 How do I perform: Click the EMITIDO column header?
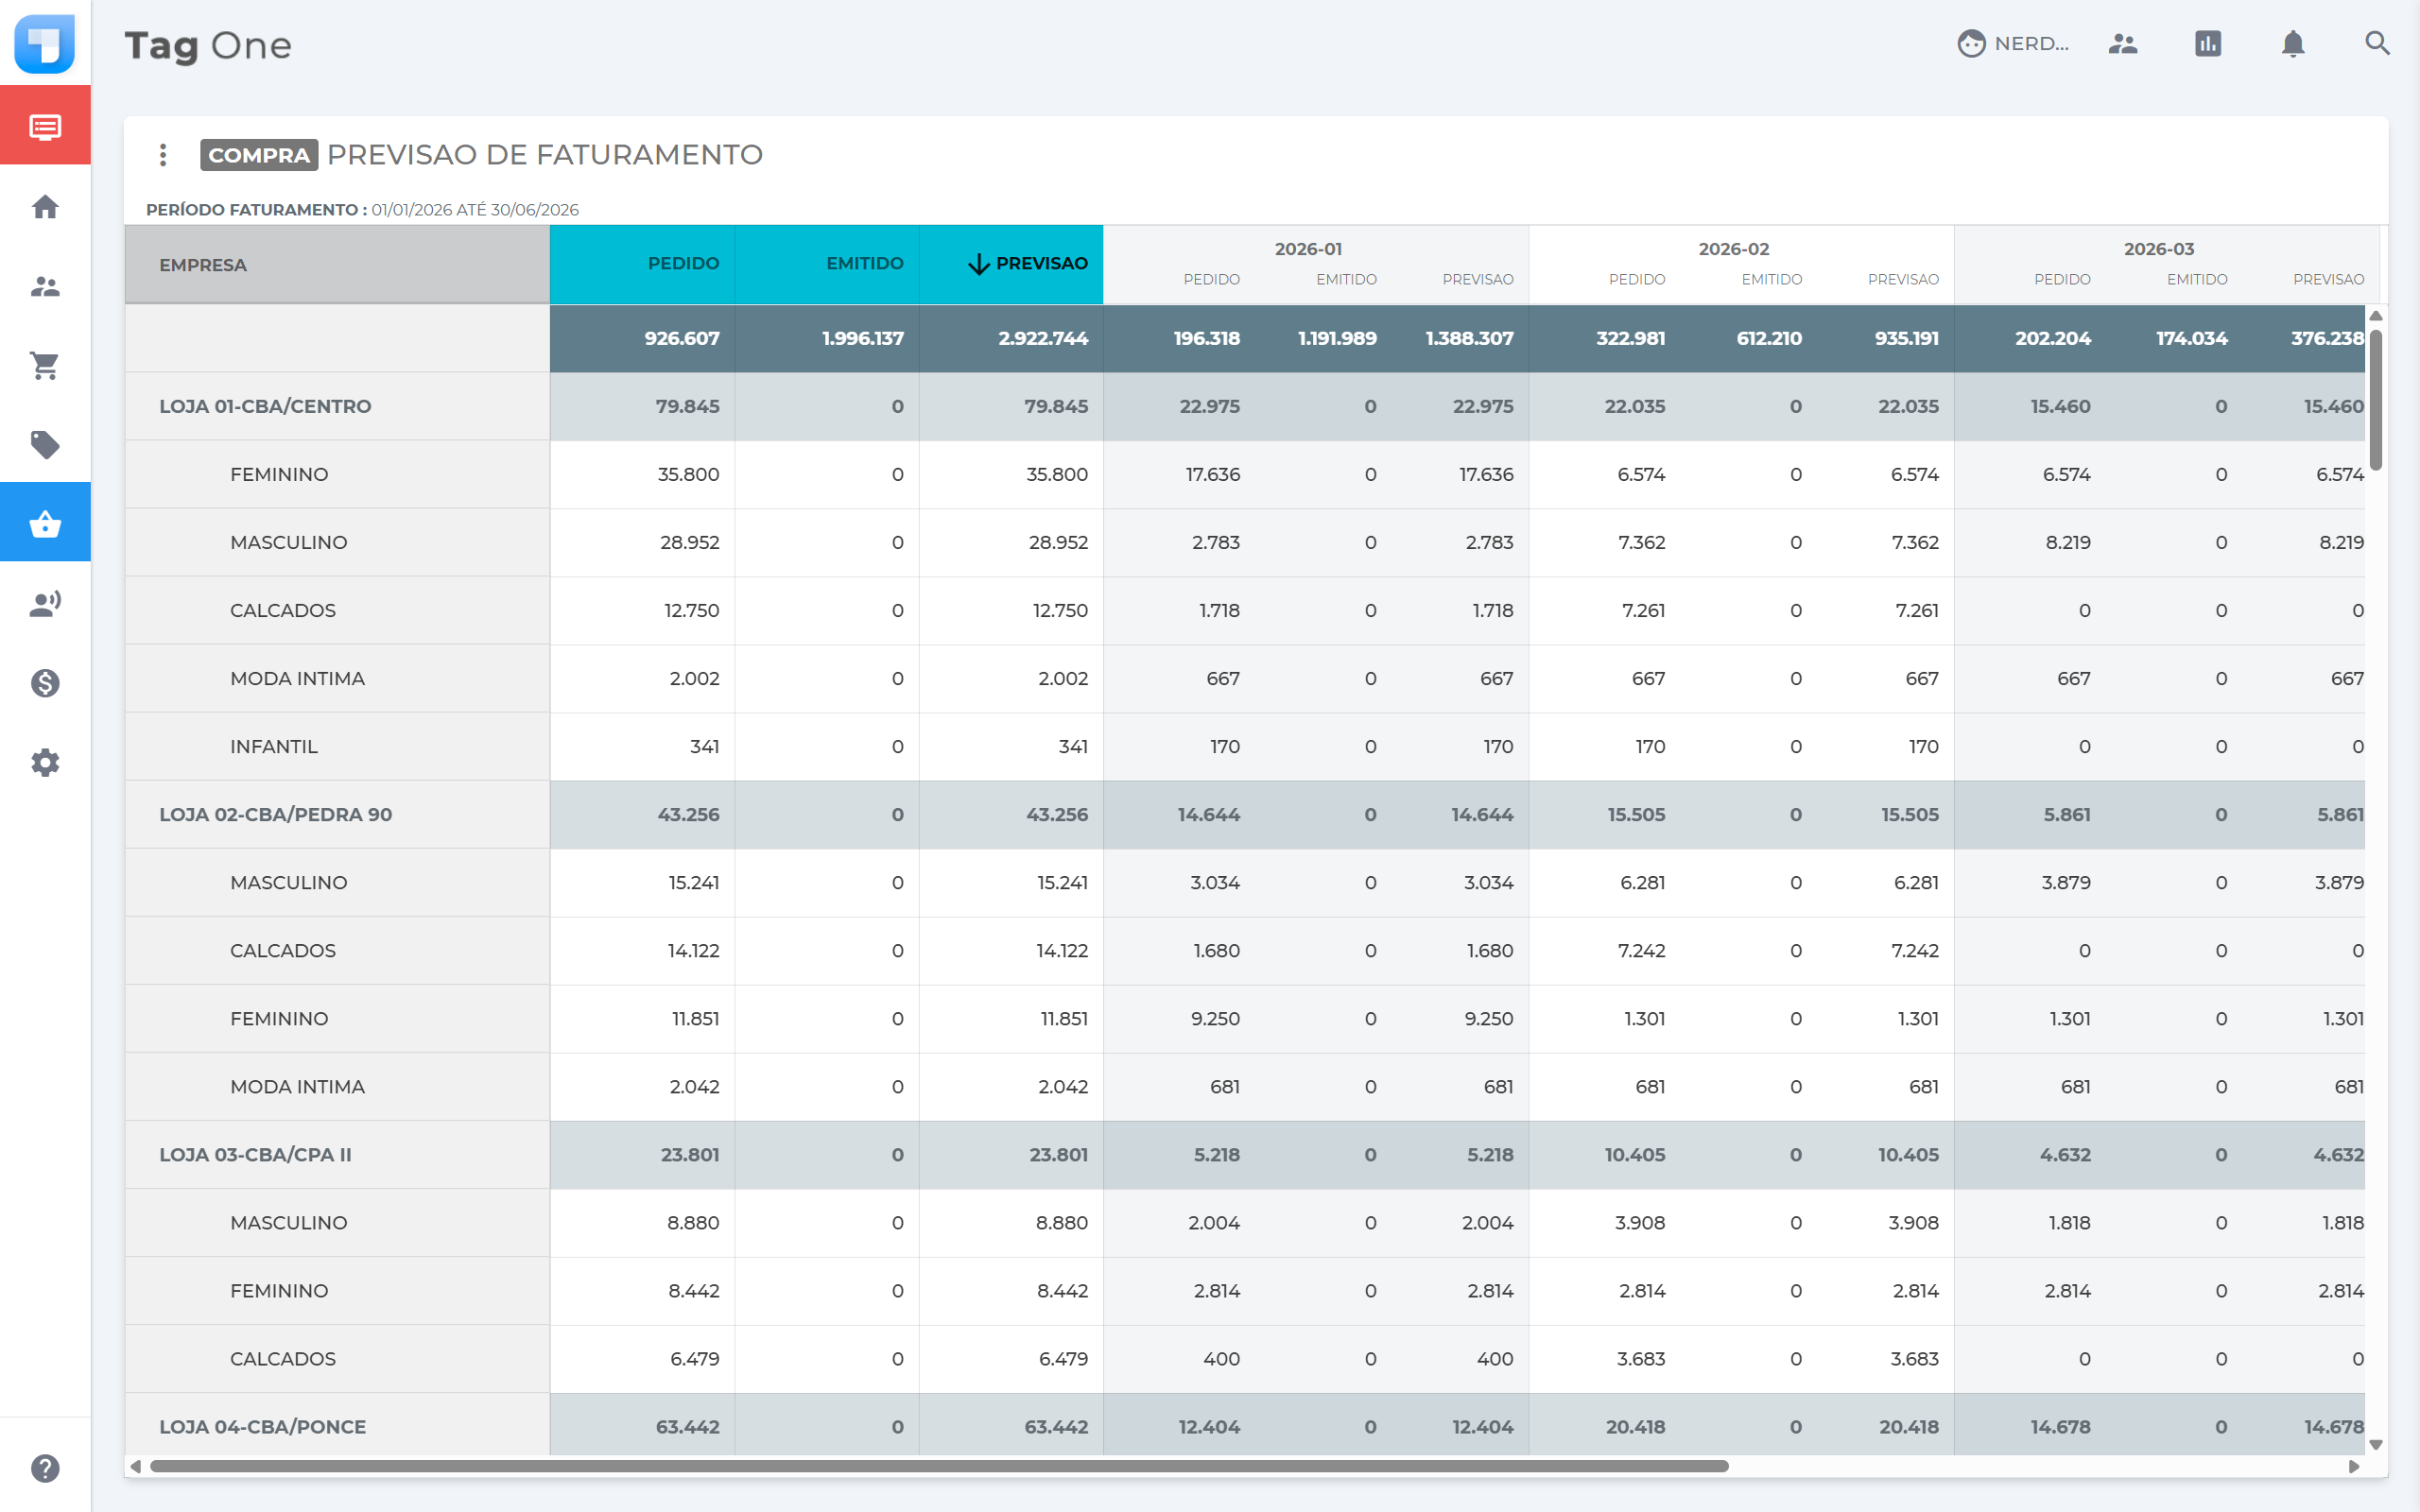point(864,264)
